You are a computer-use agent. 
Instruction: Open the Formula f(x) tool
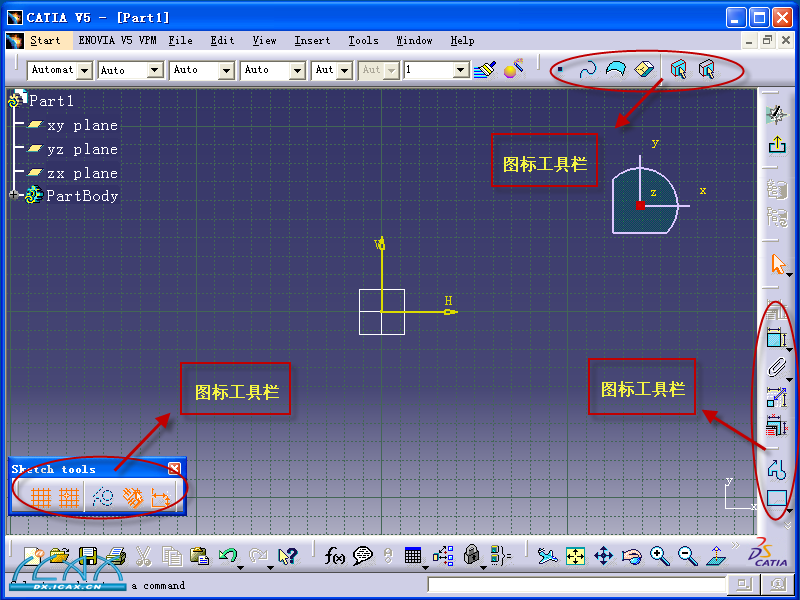tap(335, 556)
